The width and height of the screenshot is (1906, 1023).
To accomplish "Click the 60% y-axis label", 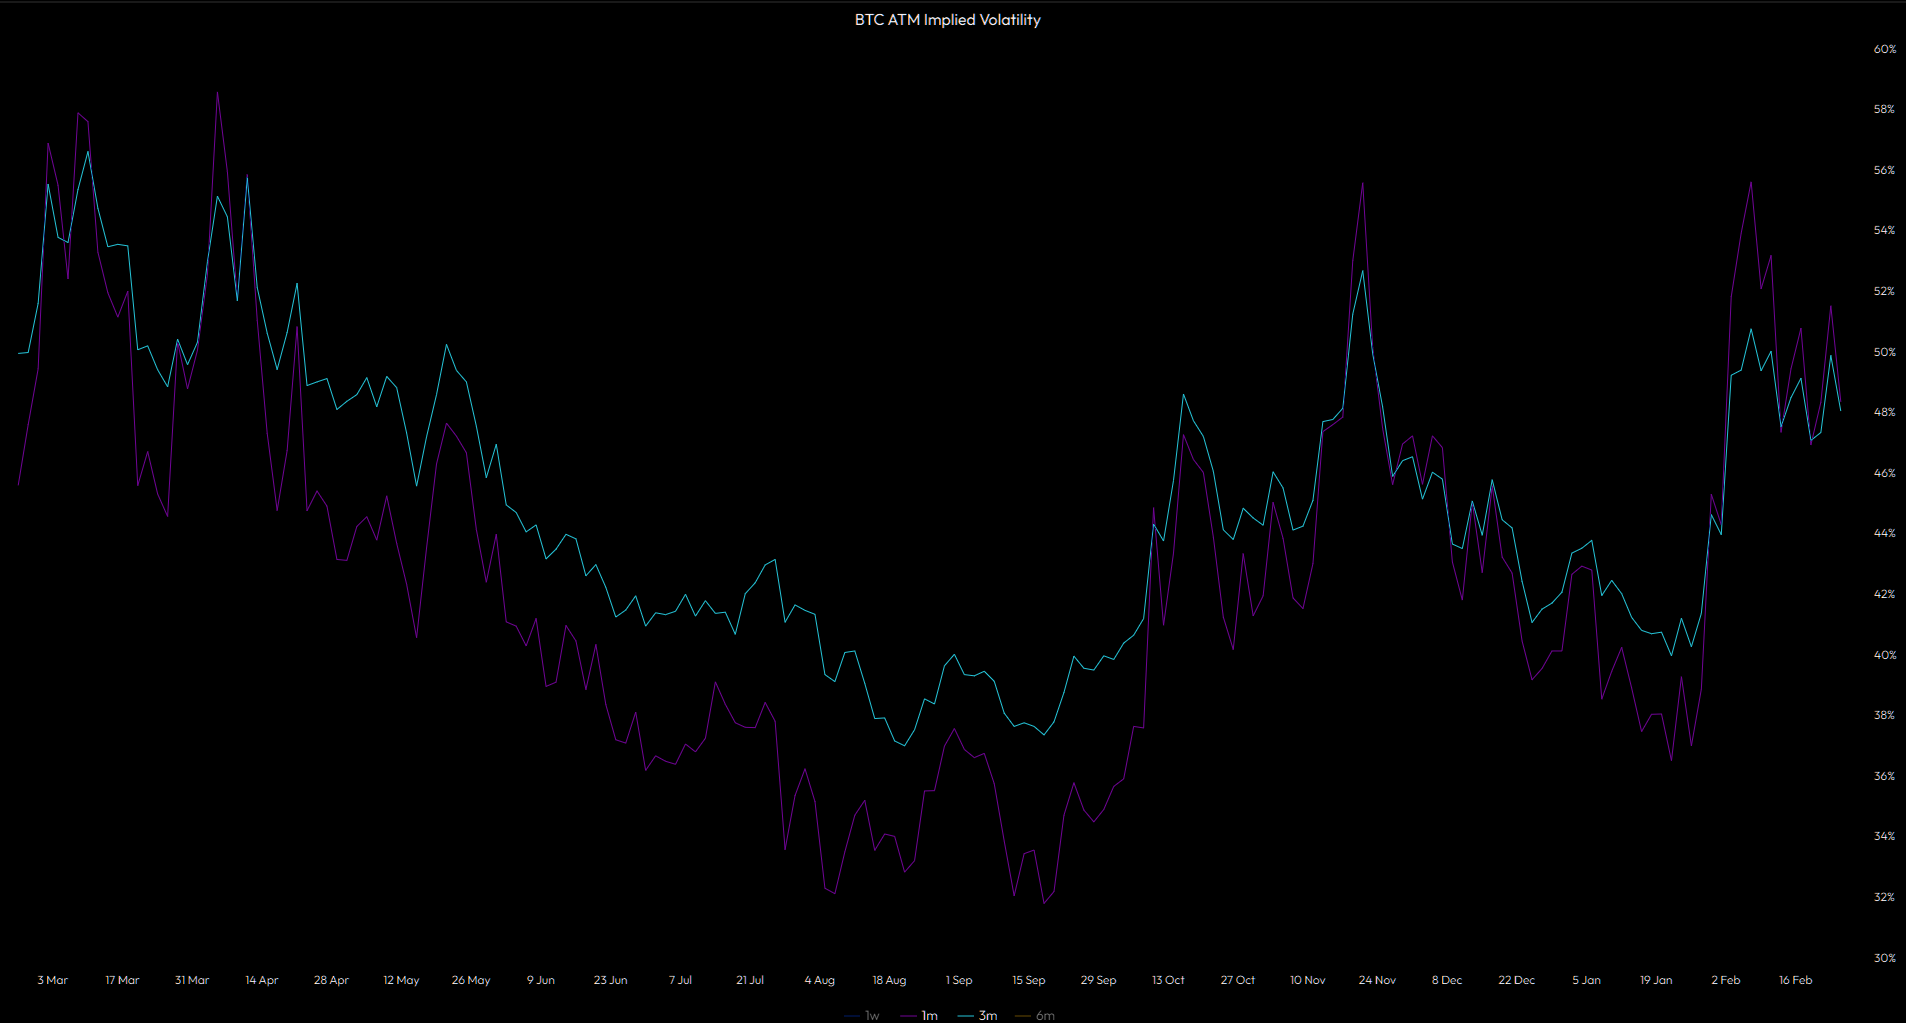I will coord(1884,49).
